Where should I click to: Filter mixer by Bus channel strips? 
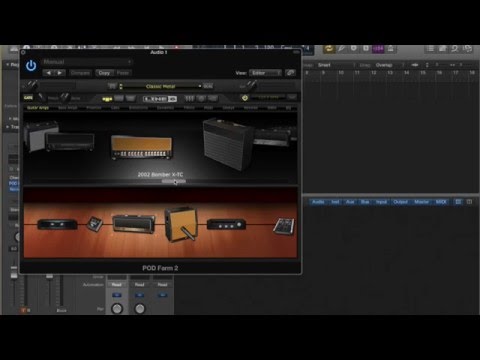[365, 202]
